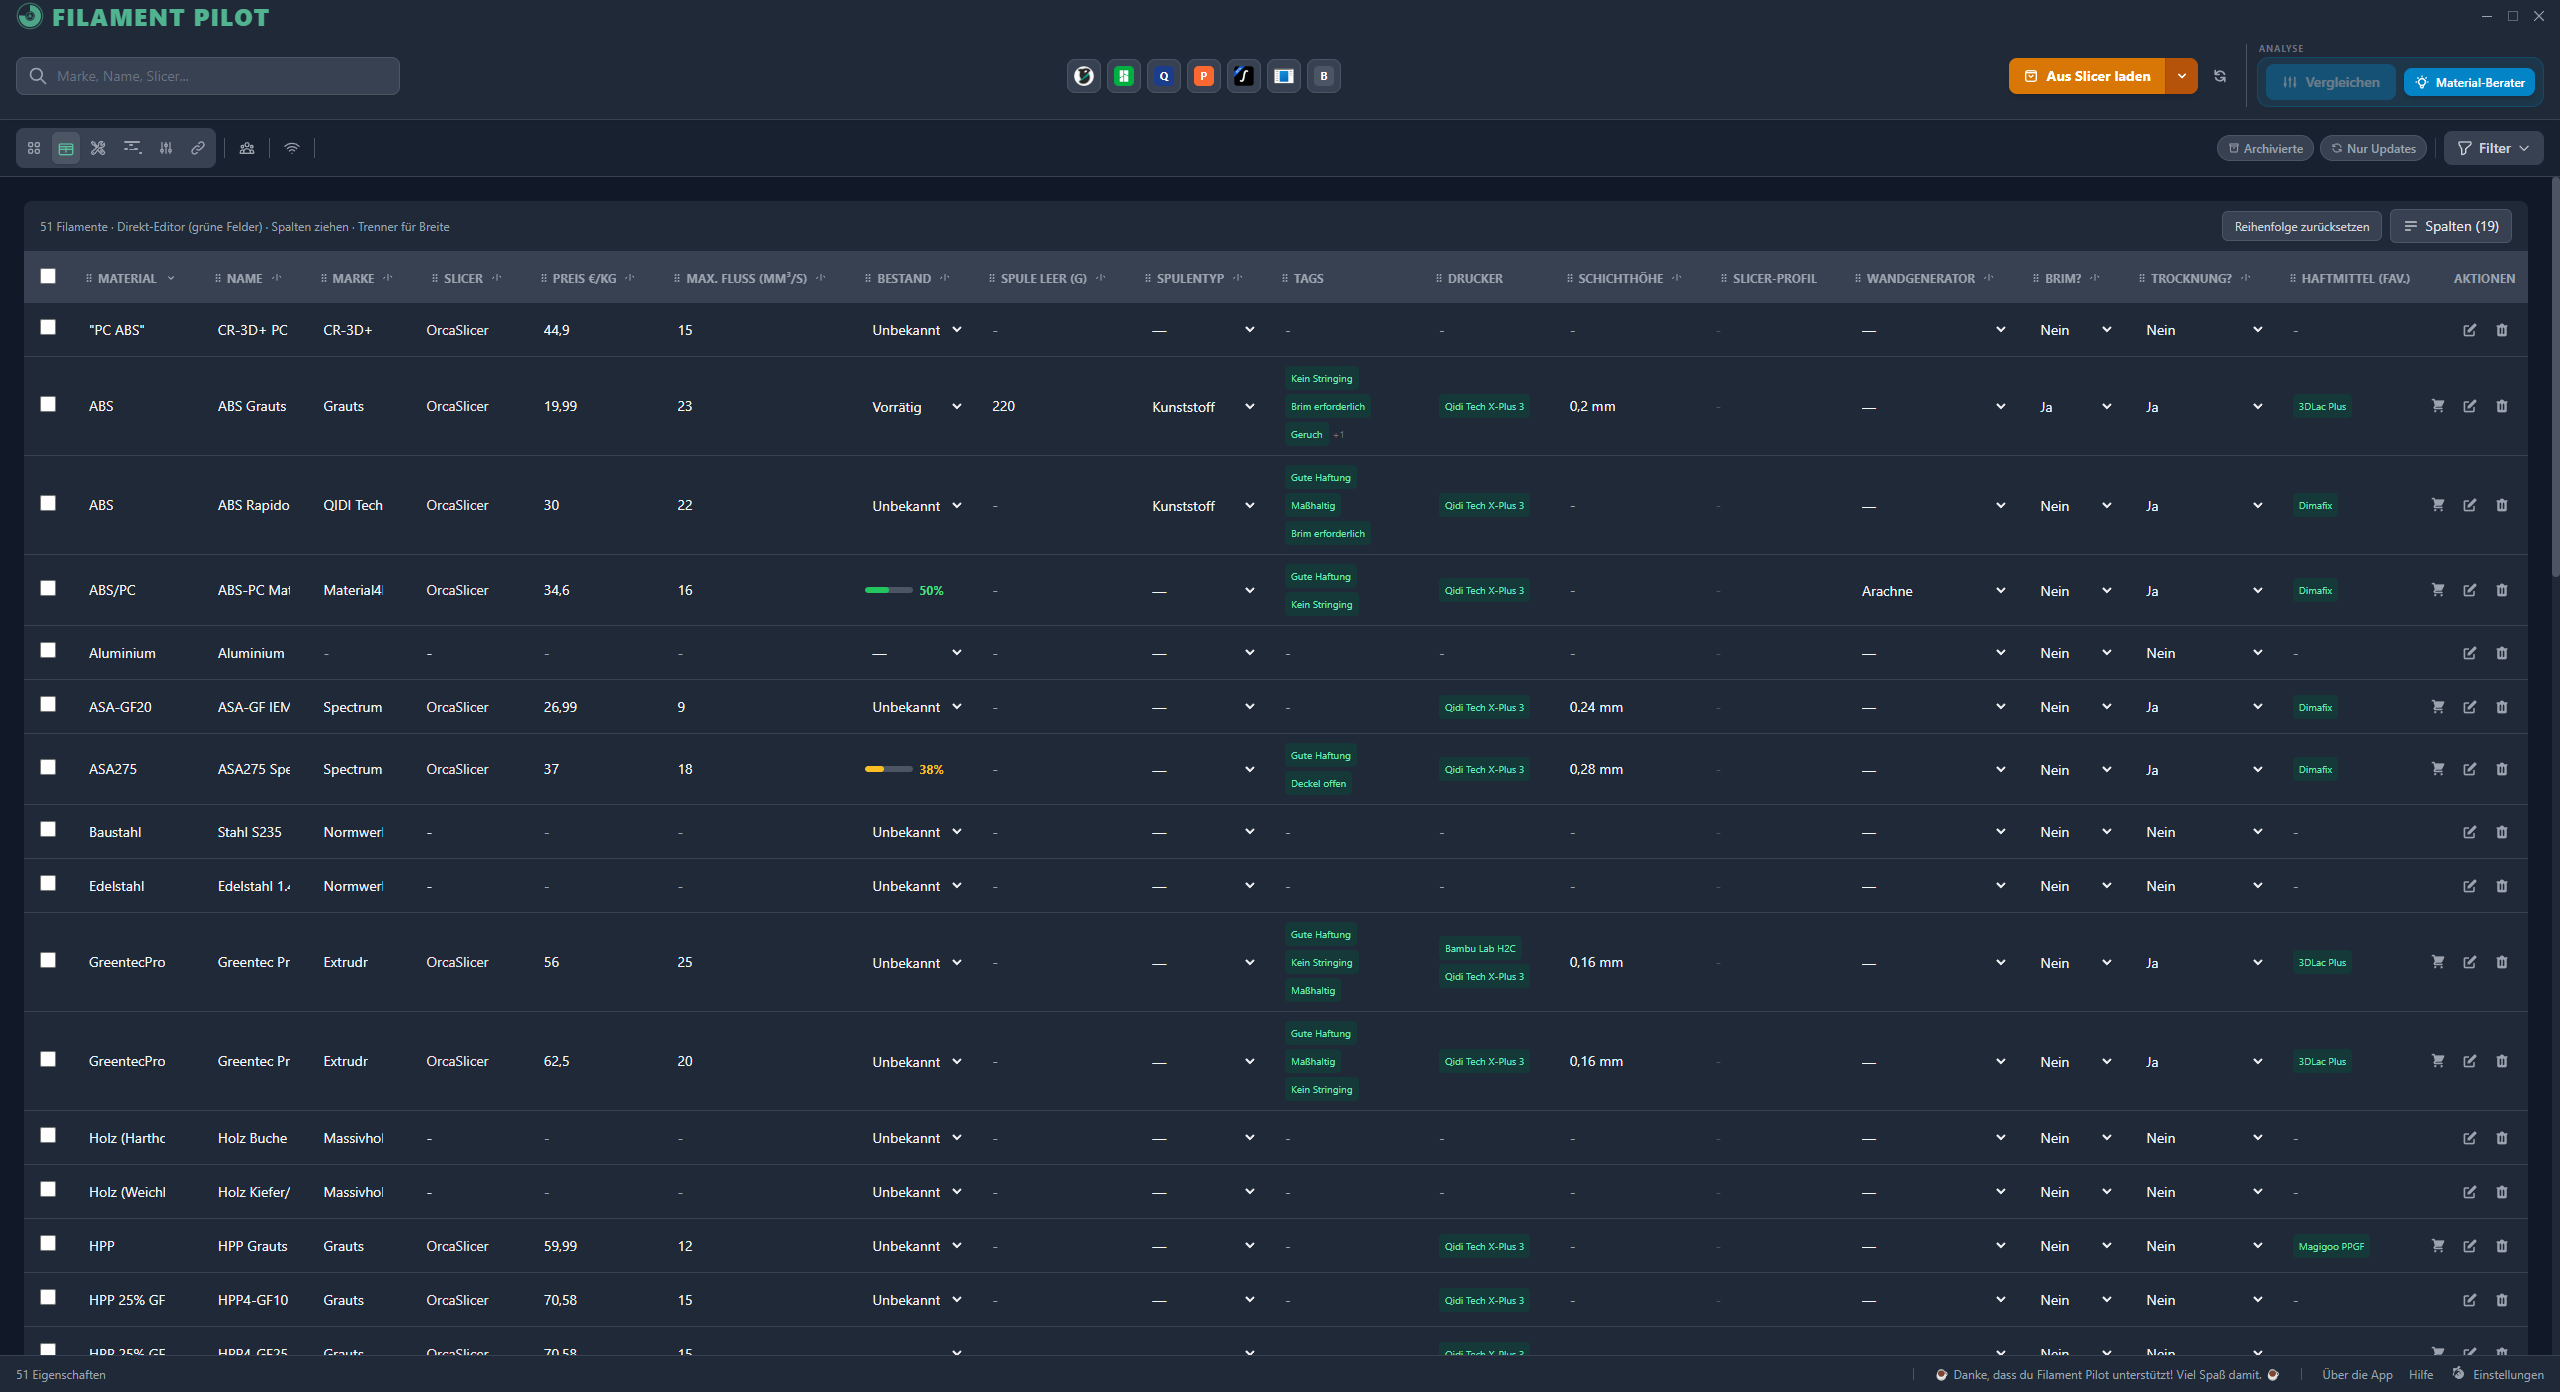
Task: Select the black curve slicer icon
Action: (1244, 76)
